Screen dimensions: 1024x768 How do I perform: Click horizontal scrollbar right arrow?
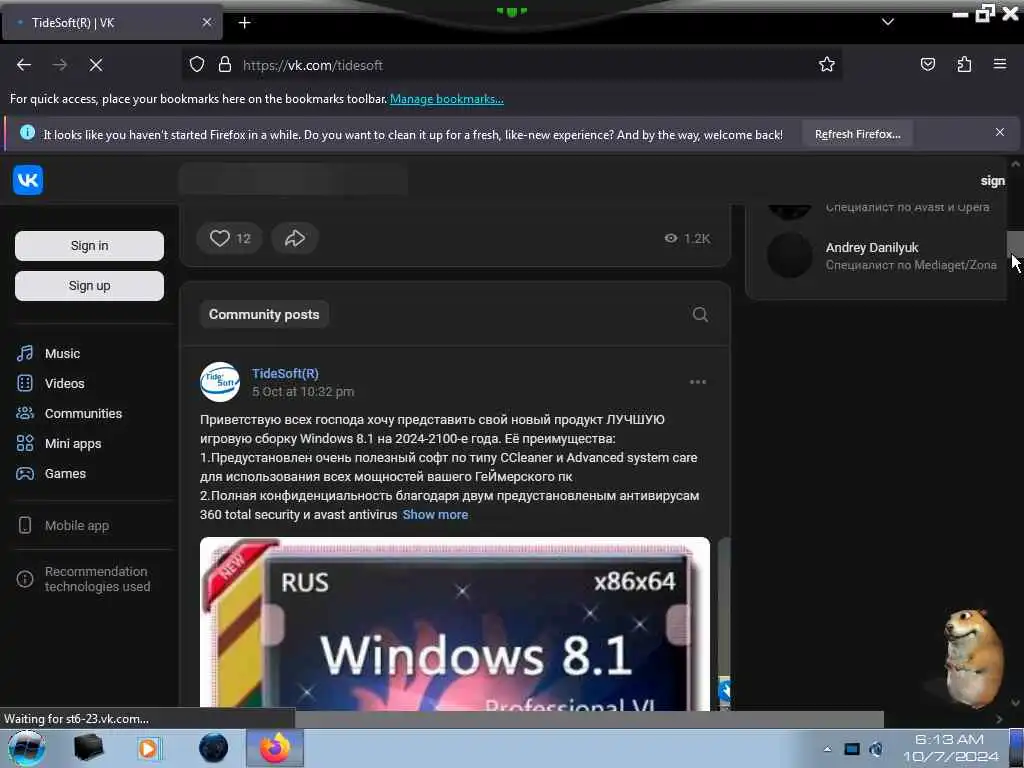999,719
